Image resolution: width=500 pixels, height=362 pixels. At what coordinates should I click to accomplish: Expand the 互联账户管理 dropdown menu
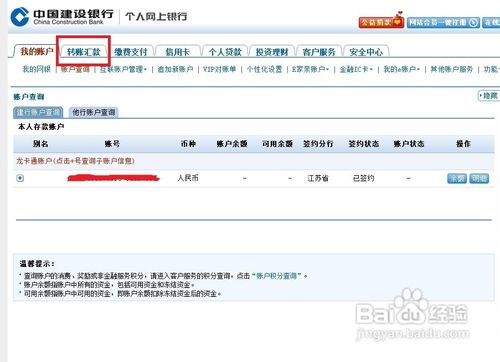[x=123, y=69]
